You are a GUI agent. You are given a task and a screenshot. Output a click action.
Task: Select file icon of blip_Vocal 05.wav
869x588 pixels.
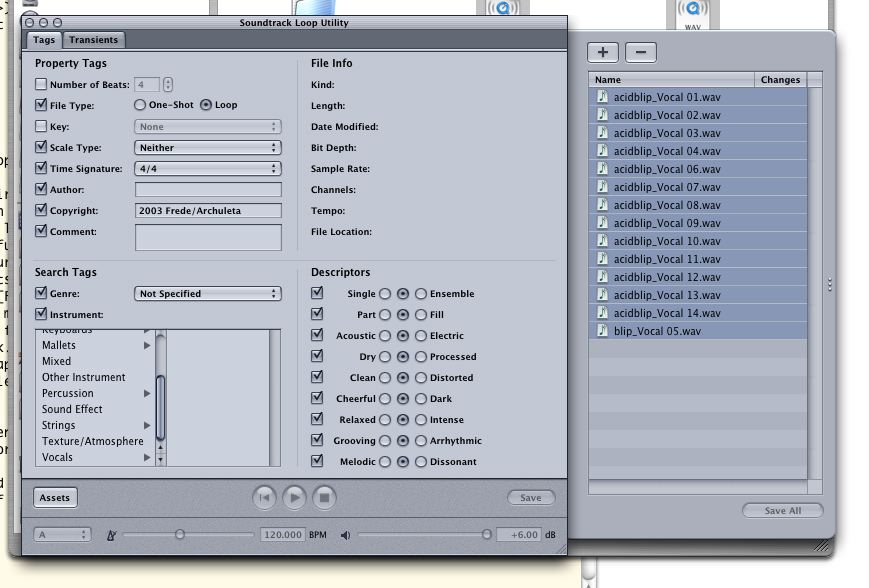point(602,331)
